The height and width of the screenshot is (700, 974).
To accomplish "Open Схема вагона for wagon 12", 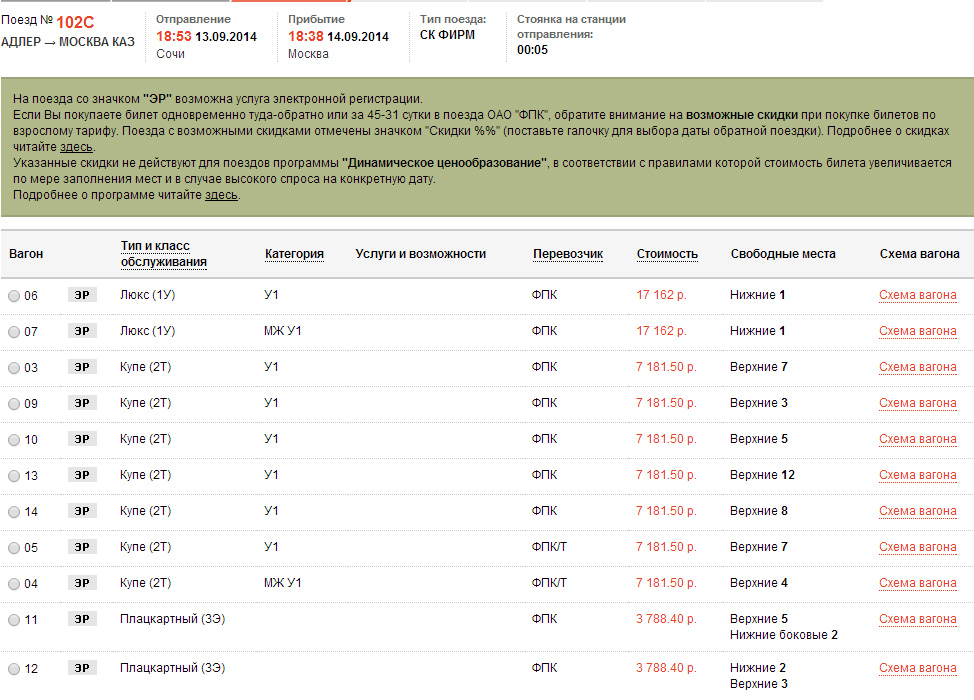I will (x=917, y=668).
